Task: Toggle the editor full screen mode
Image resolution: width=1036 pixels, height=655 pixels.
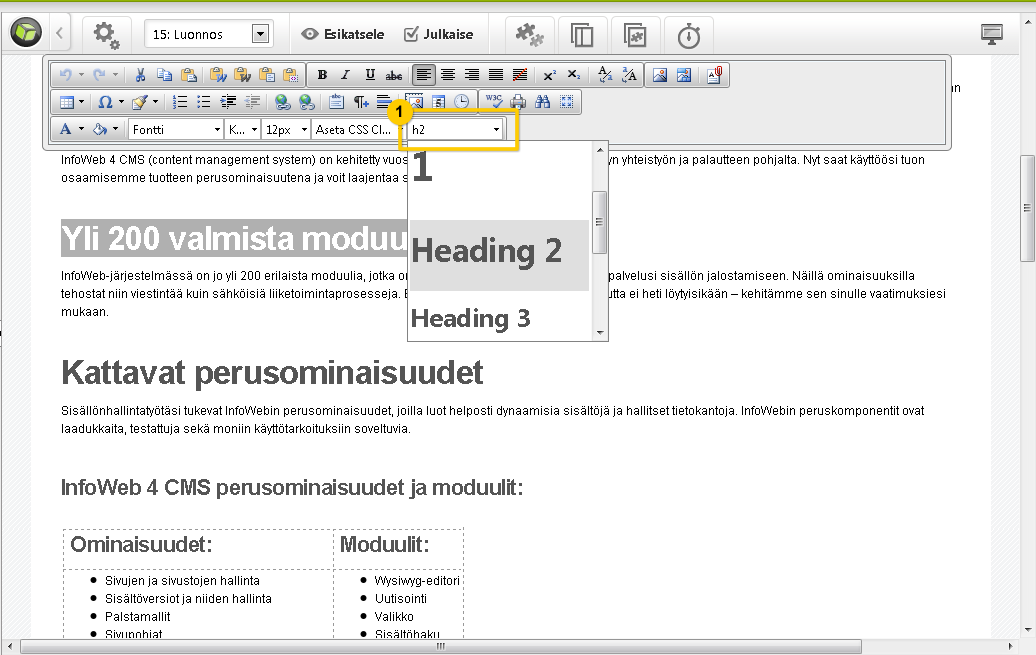Action: pos(566,102)
